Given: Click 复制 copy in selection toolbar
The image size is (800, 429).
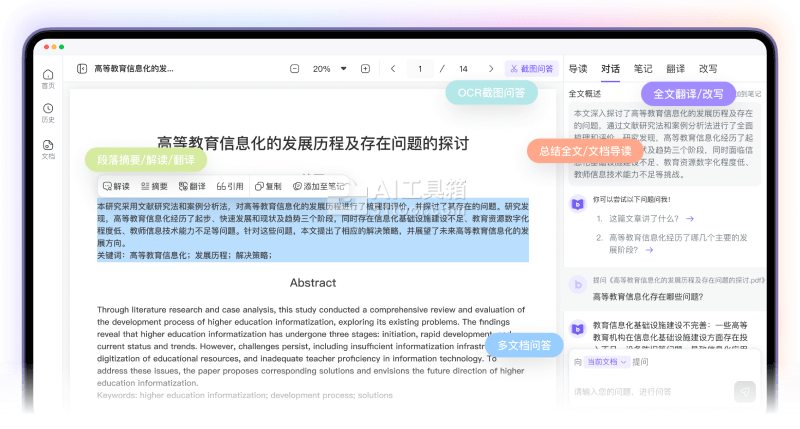Looking at the screenshot, I should click(x=268, y=186).
